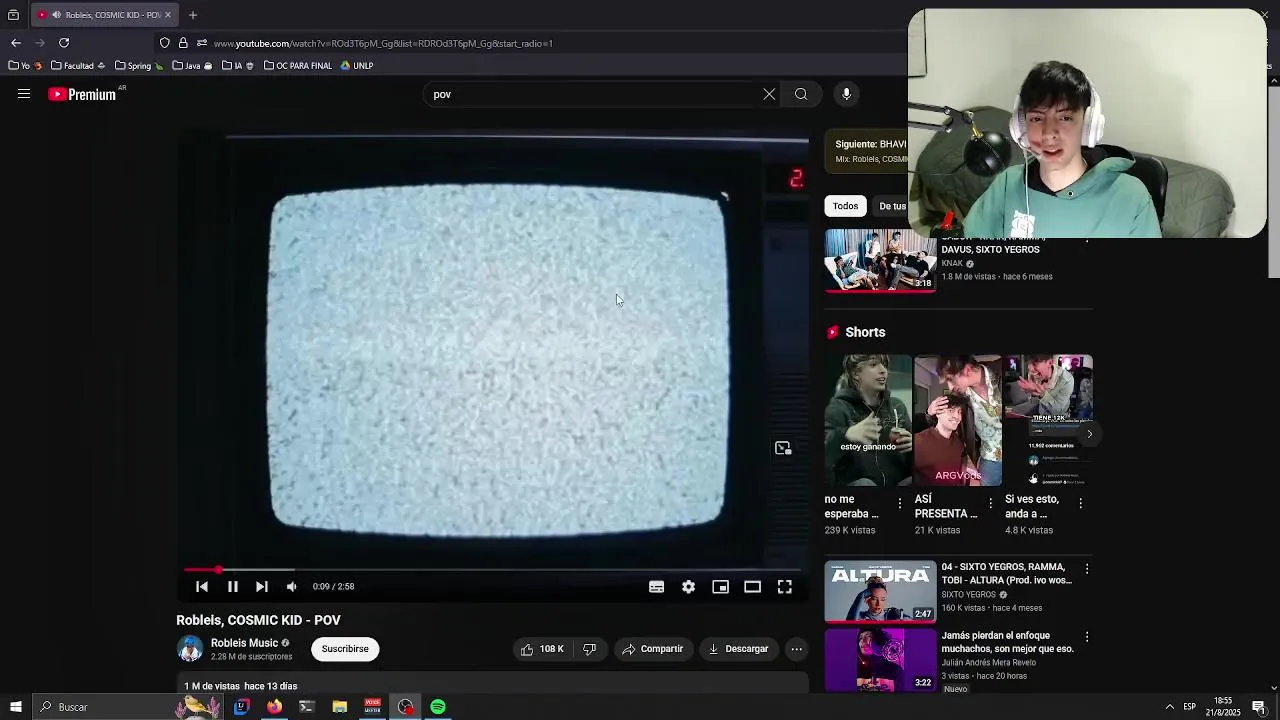Open the 'no me esperaba' Short
The height and width of the screenshot is (720, 1280).
868,420
